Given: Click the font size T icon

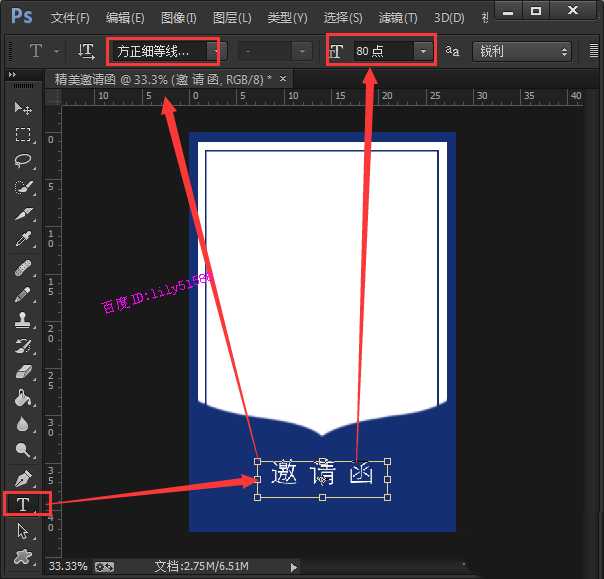Looking at the screenshot, I should [x=336, y=51].
